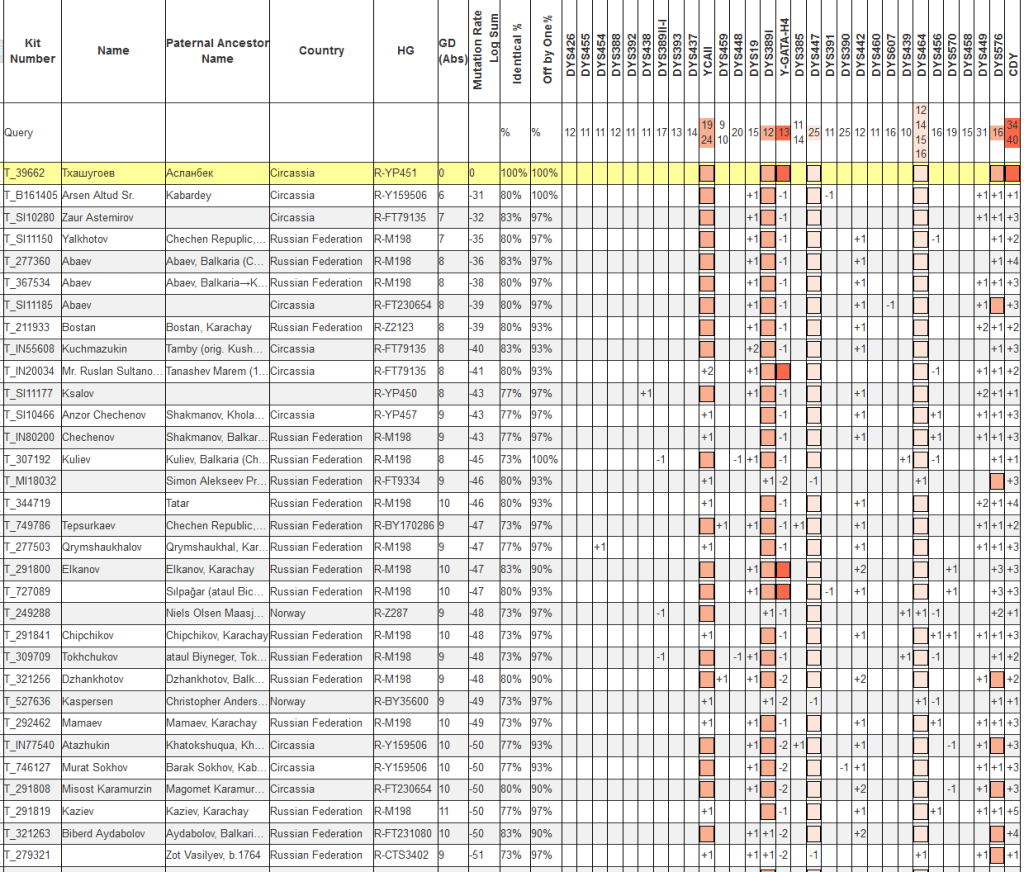Screen dimensions: 1024x872
Task: Select the Kabardey paternal ancestor cell
Action: click(x=189, y=195)
